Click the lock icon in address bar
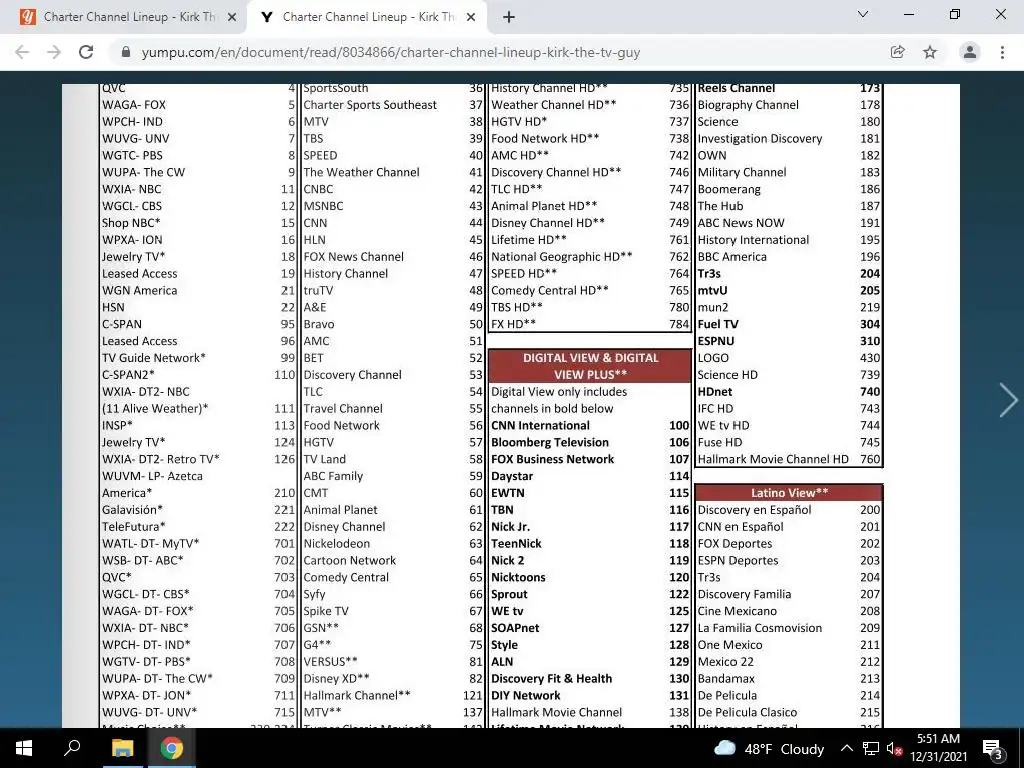This screenshot has height=768, width=1024. tap(126, 52)
